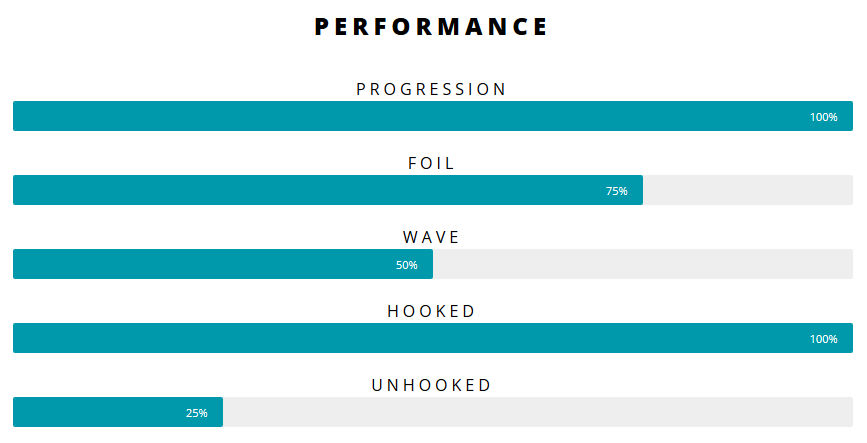Viewport: 867px width, 443px height.
Task: Click the FOIL label text
Action: [432, 163]
